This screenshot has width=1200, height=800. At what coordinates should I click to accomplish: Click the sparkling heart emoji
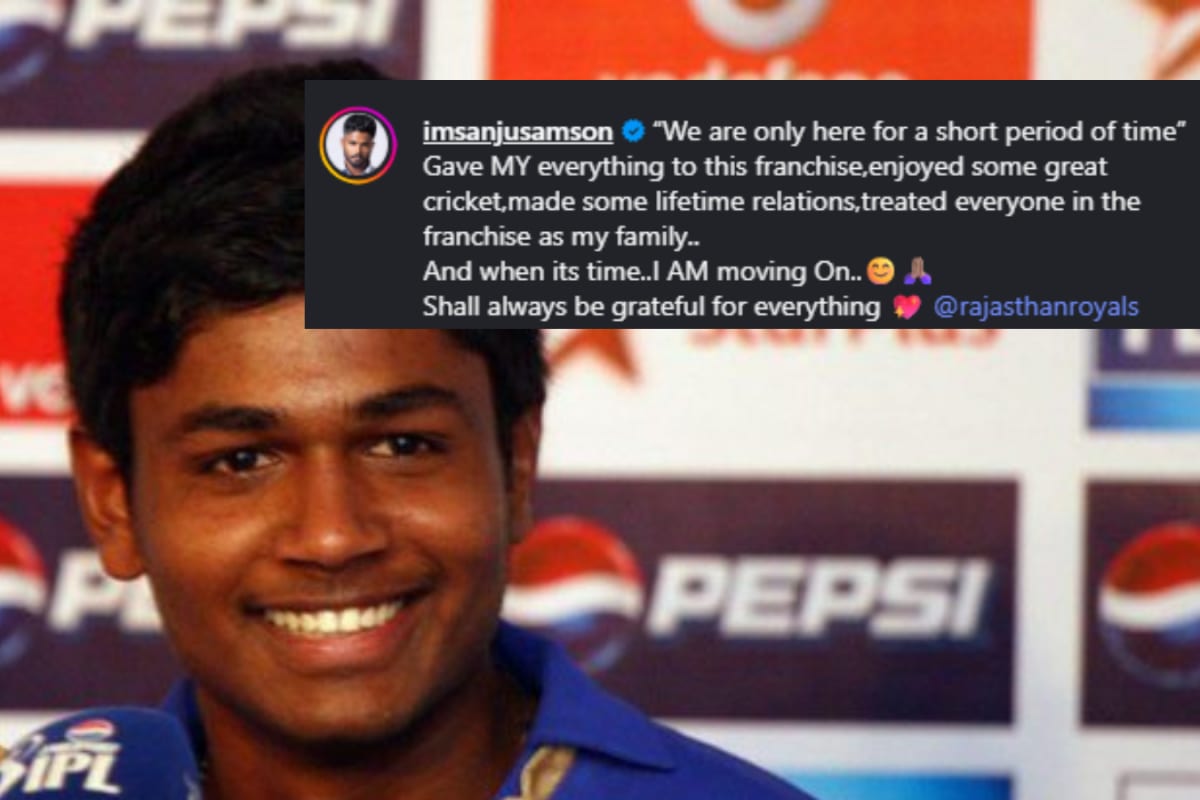coord(906,307)
